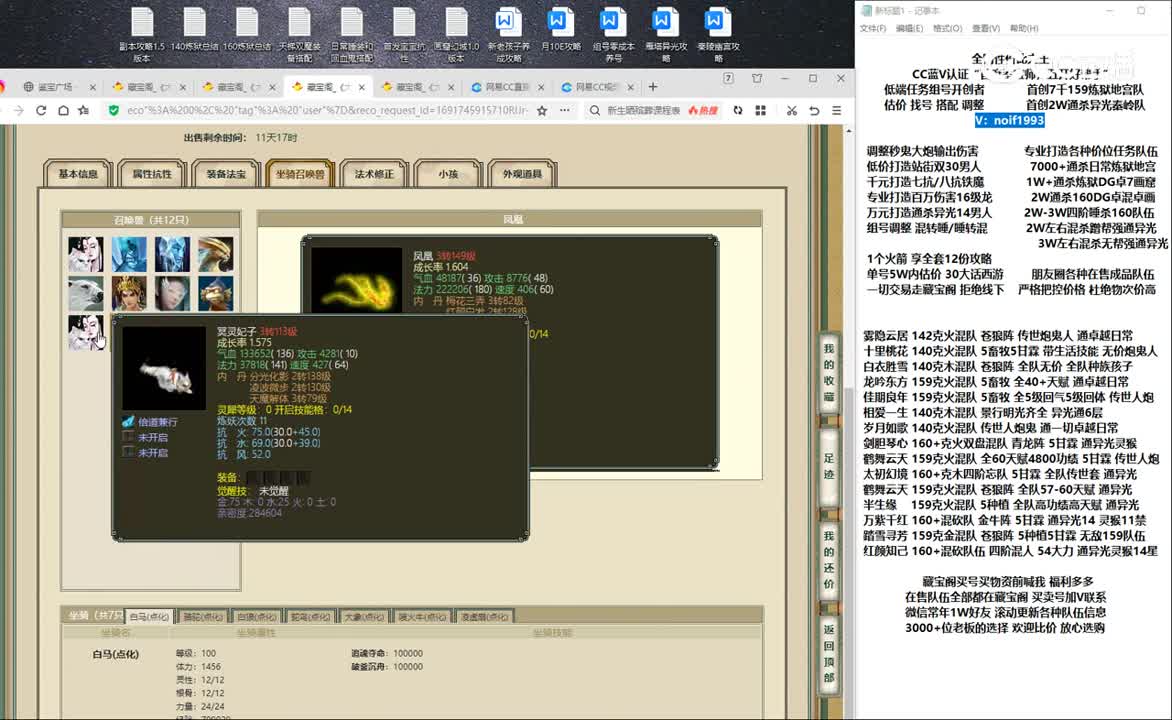The image size is (1172, 720).
Task: Open a new browser tab with plus
Action: click(x=653, y=87)
